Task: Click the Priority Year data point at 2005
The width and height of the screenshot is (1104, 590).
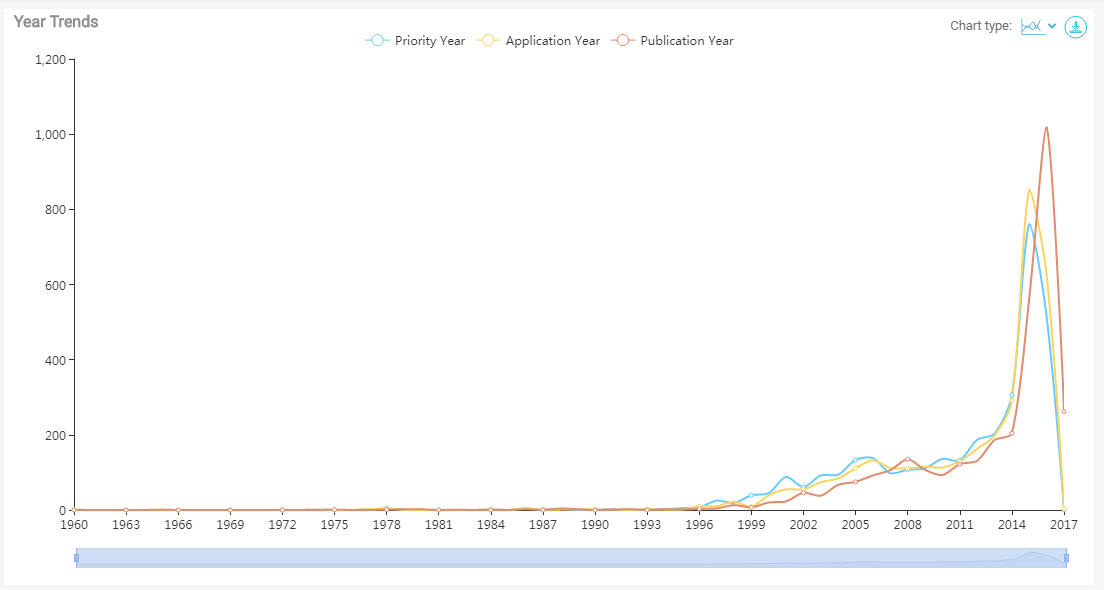Action: pos(855,460)
